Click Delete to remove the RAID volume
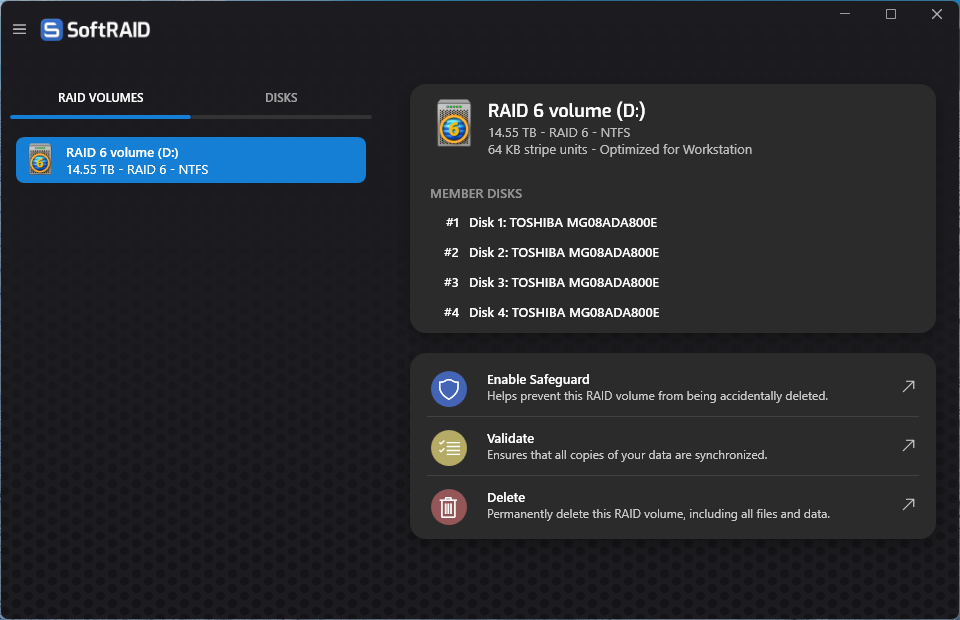 click(673, 506)
